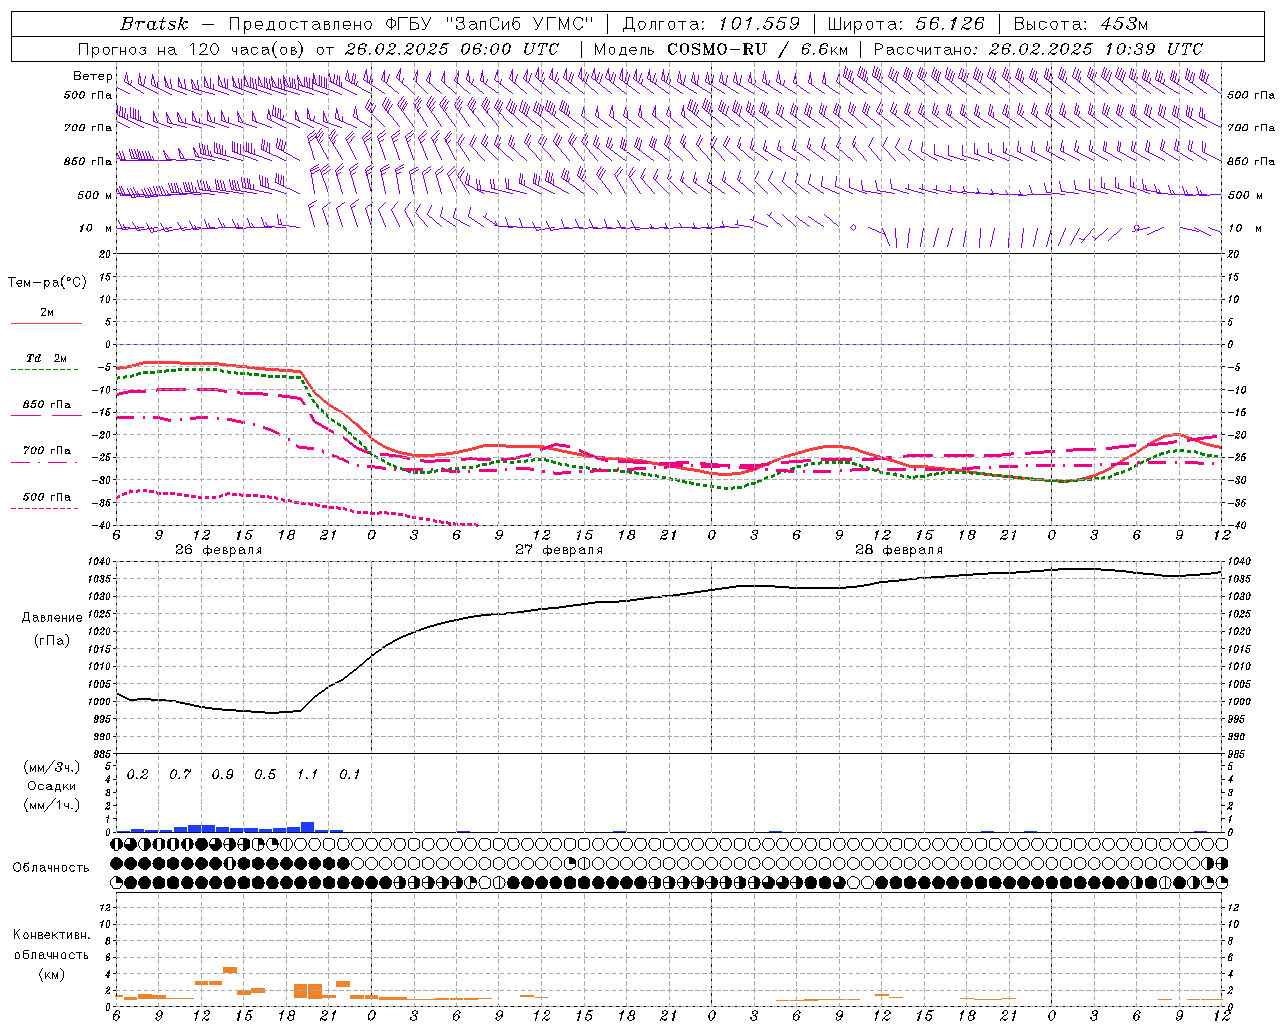Screen dimensions: 1280x1024
Task: Click the 1.1 precipitation total value
Action: coord(307,774)
